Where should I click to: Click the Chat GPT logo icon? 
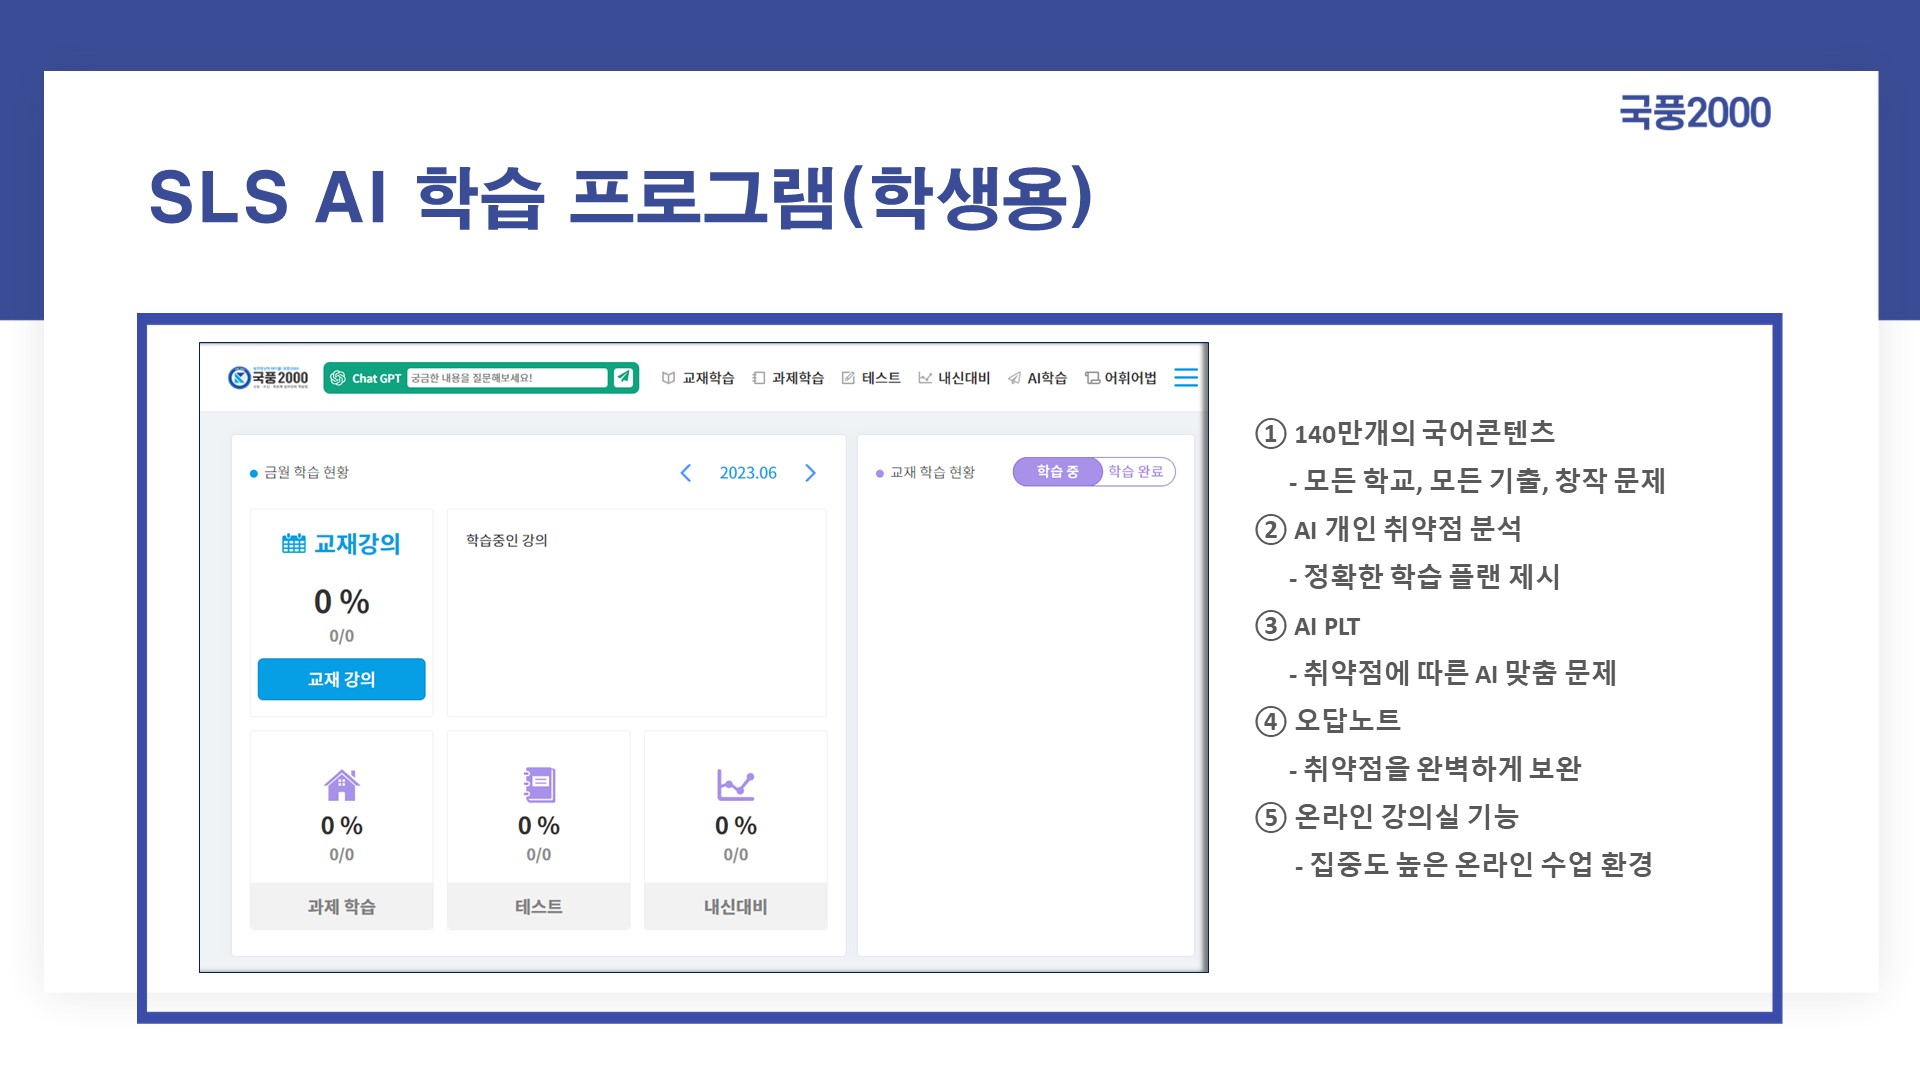click(x=338, y=378)
